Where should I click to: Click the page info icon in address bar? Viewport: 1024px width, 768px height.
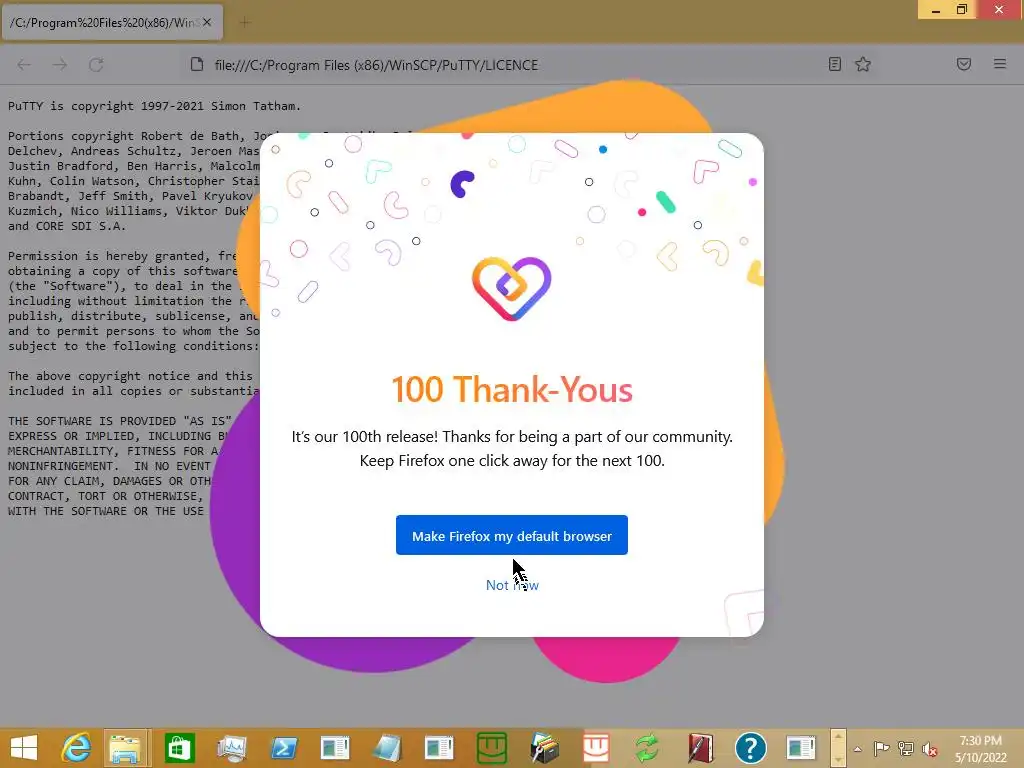click(197, 65)
